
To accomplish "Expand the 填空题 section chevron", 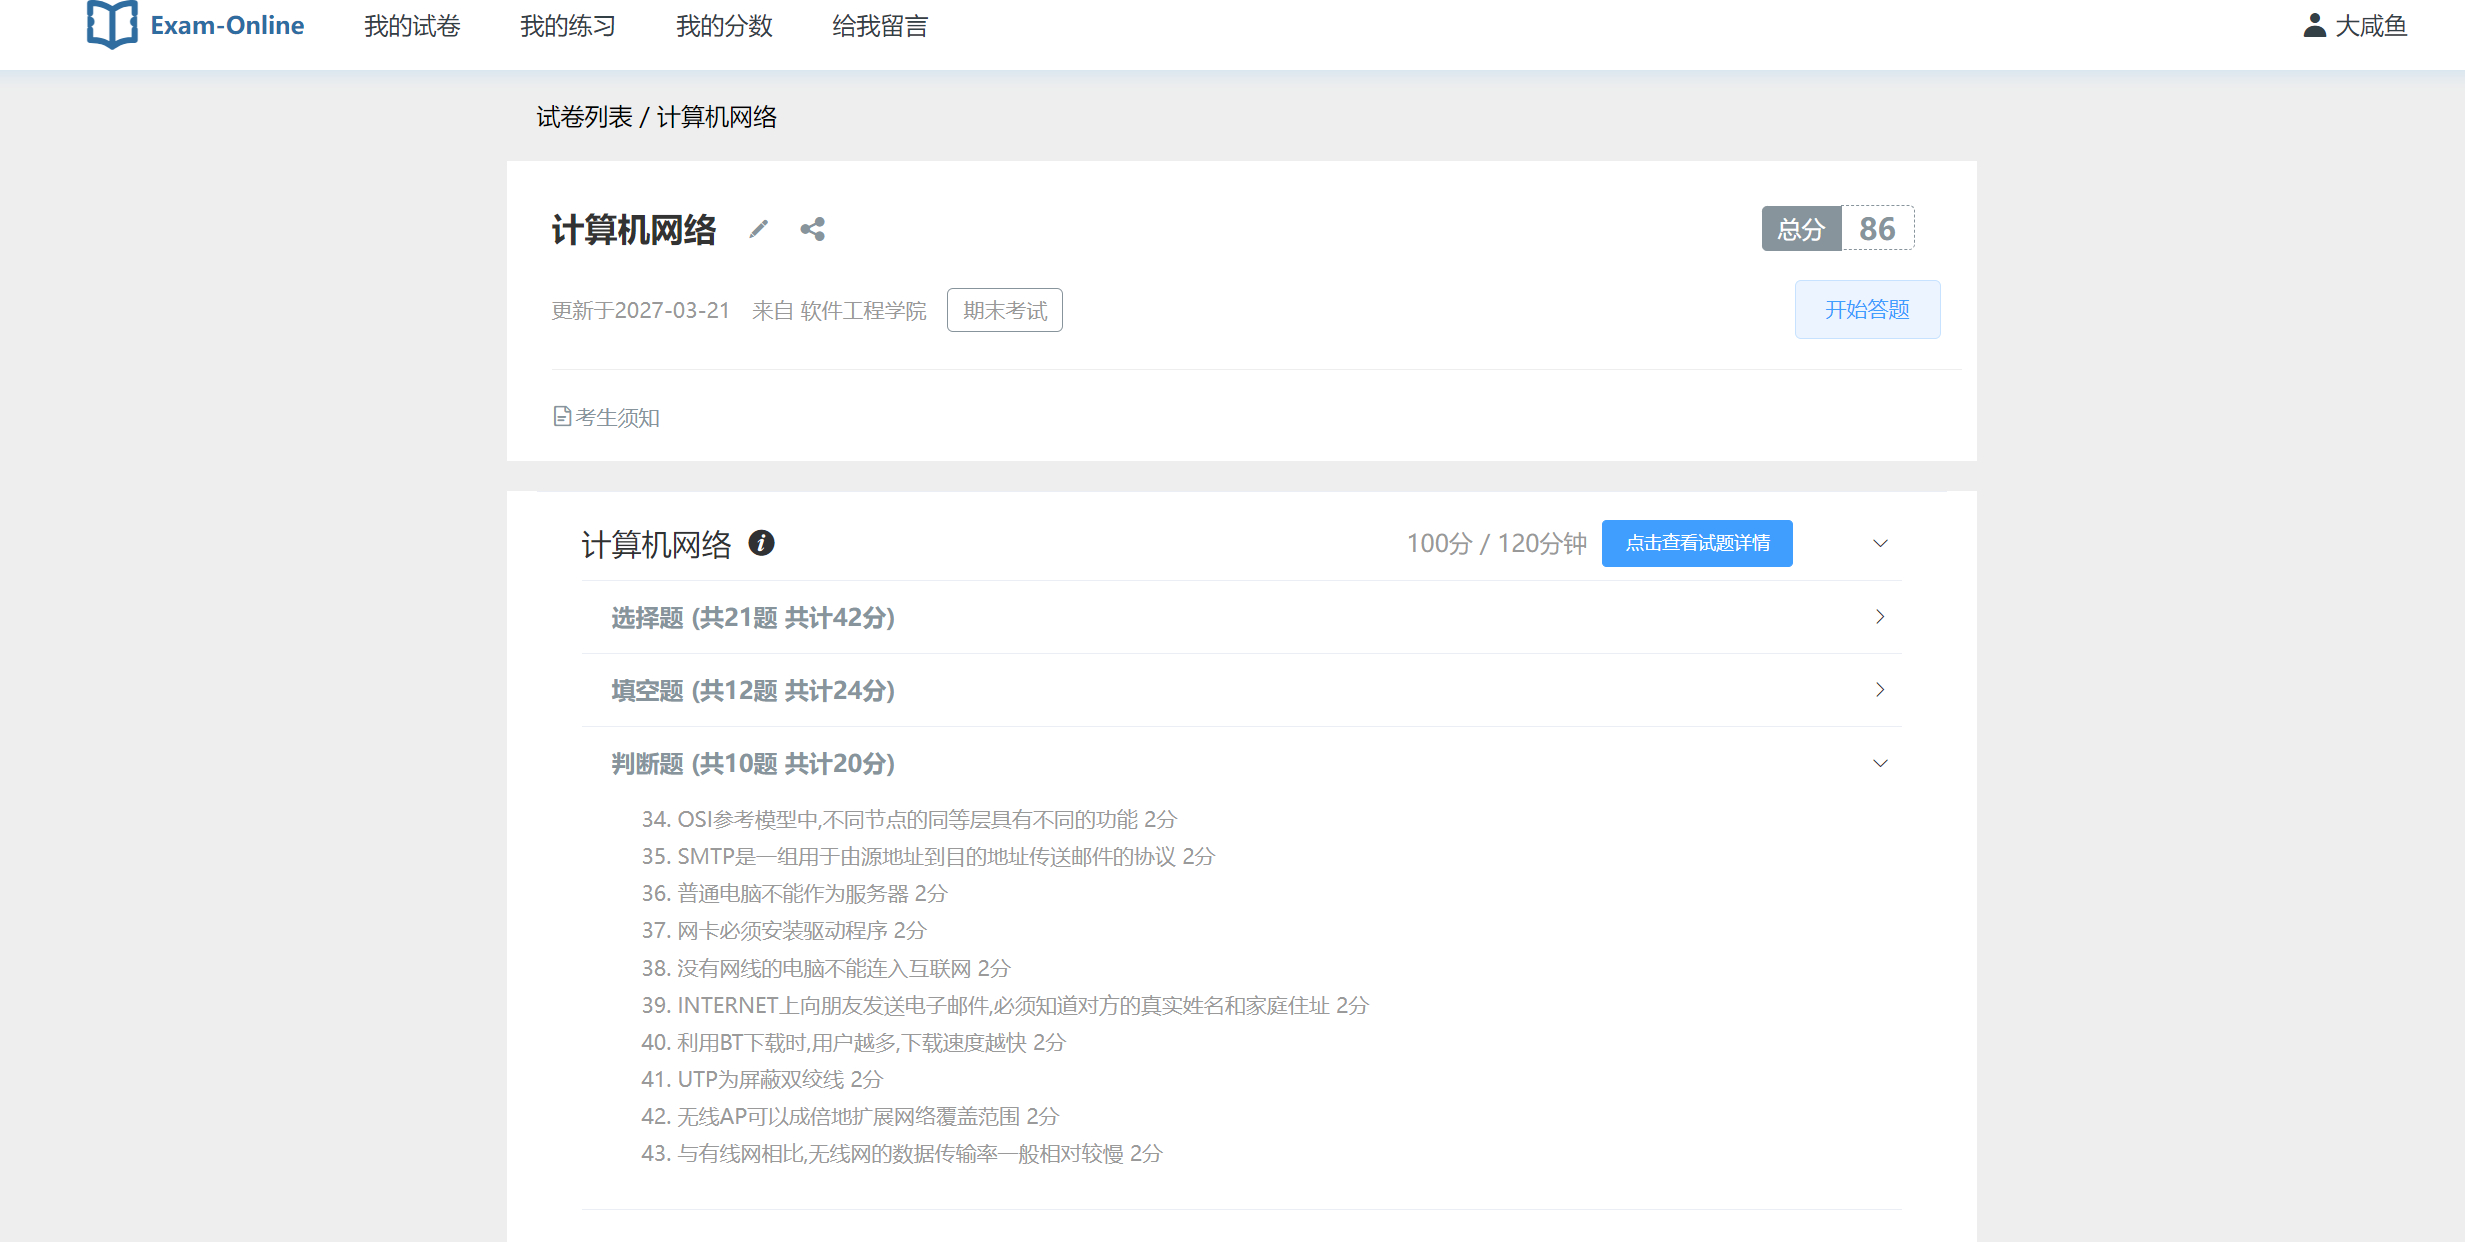I will [1880, 690].
